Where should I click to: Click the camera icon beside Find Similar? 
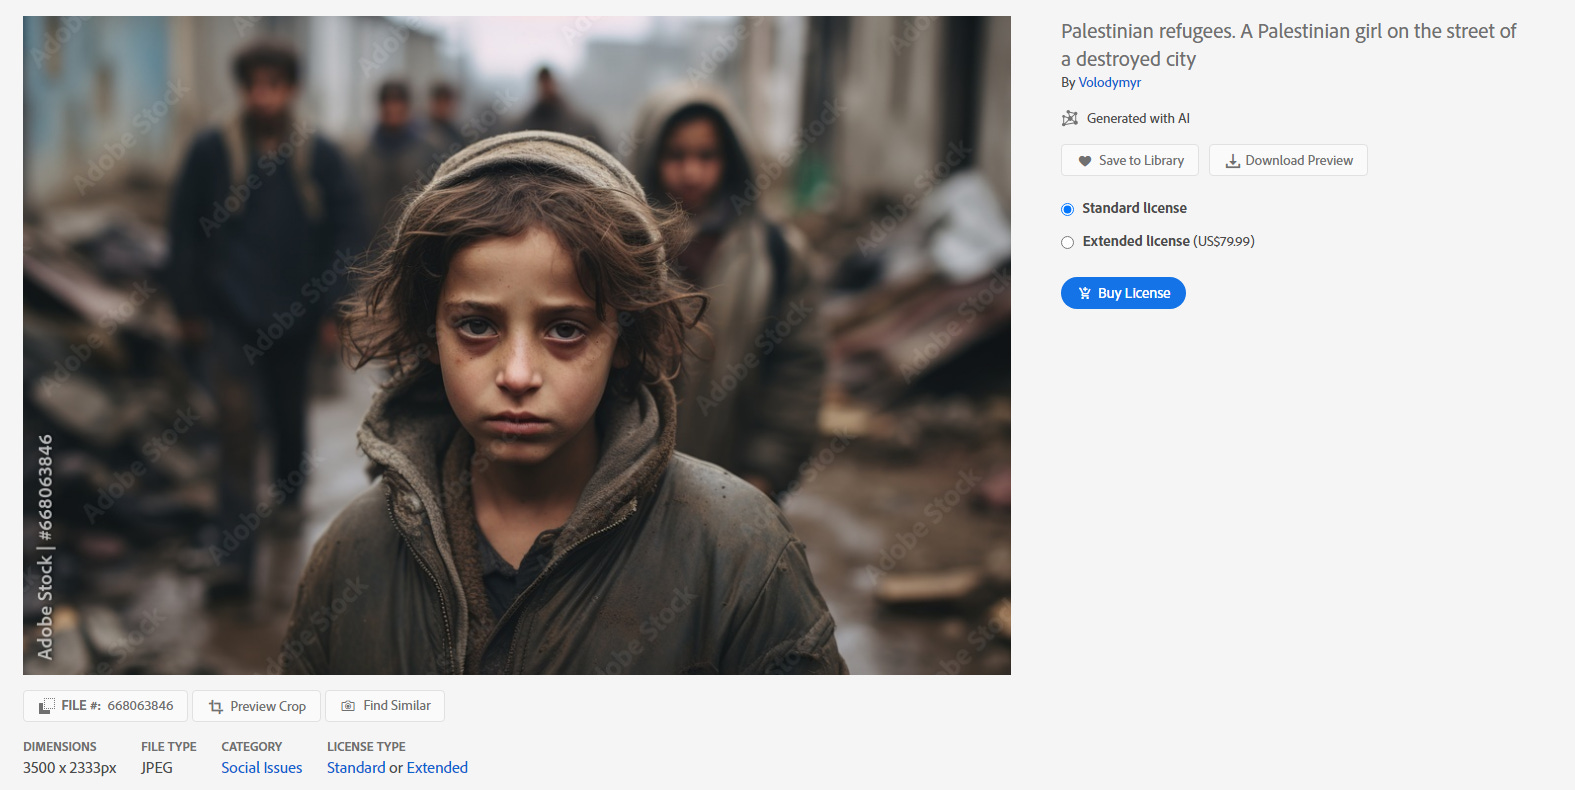pyautogui.click(x=348, y=706)
